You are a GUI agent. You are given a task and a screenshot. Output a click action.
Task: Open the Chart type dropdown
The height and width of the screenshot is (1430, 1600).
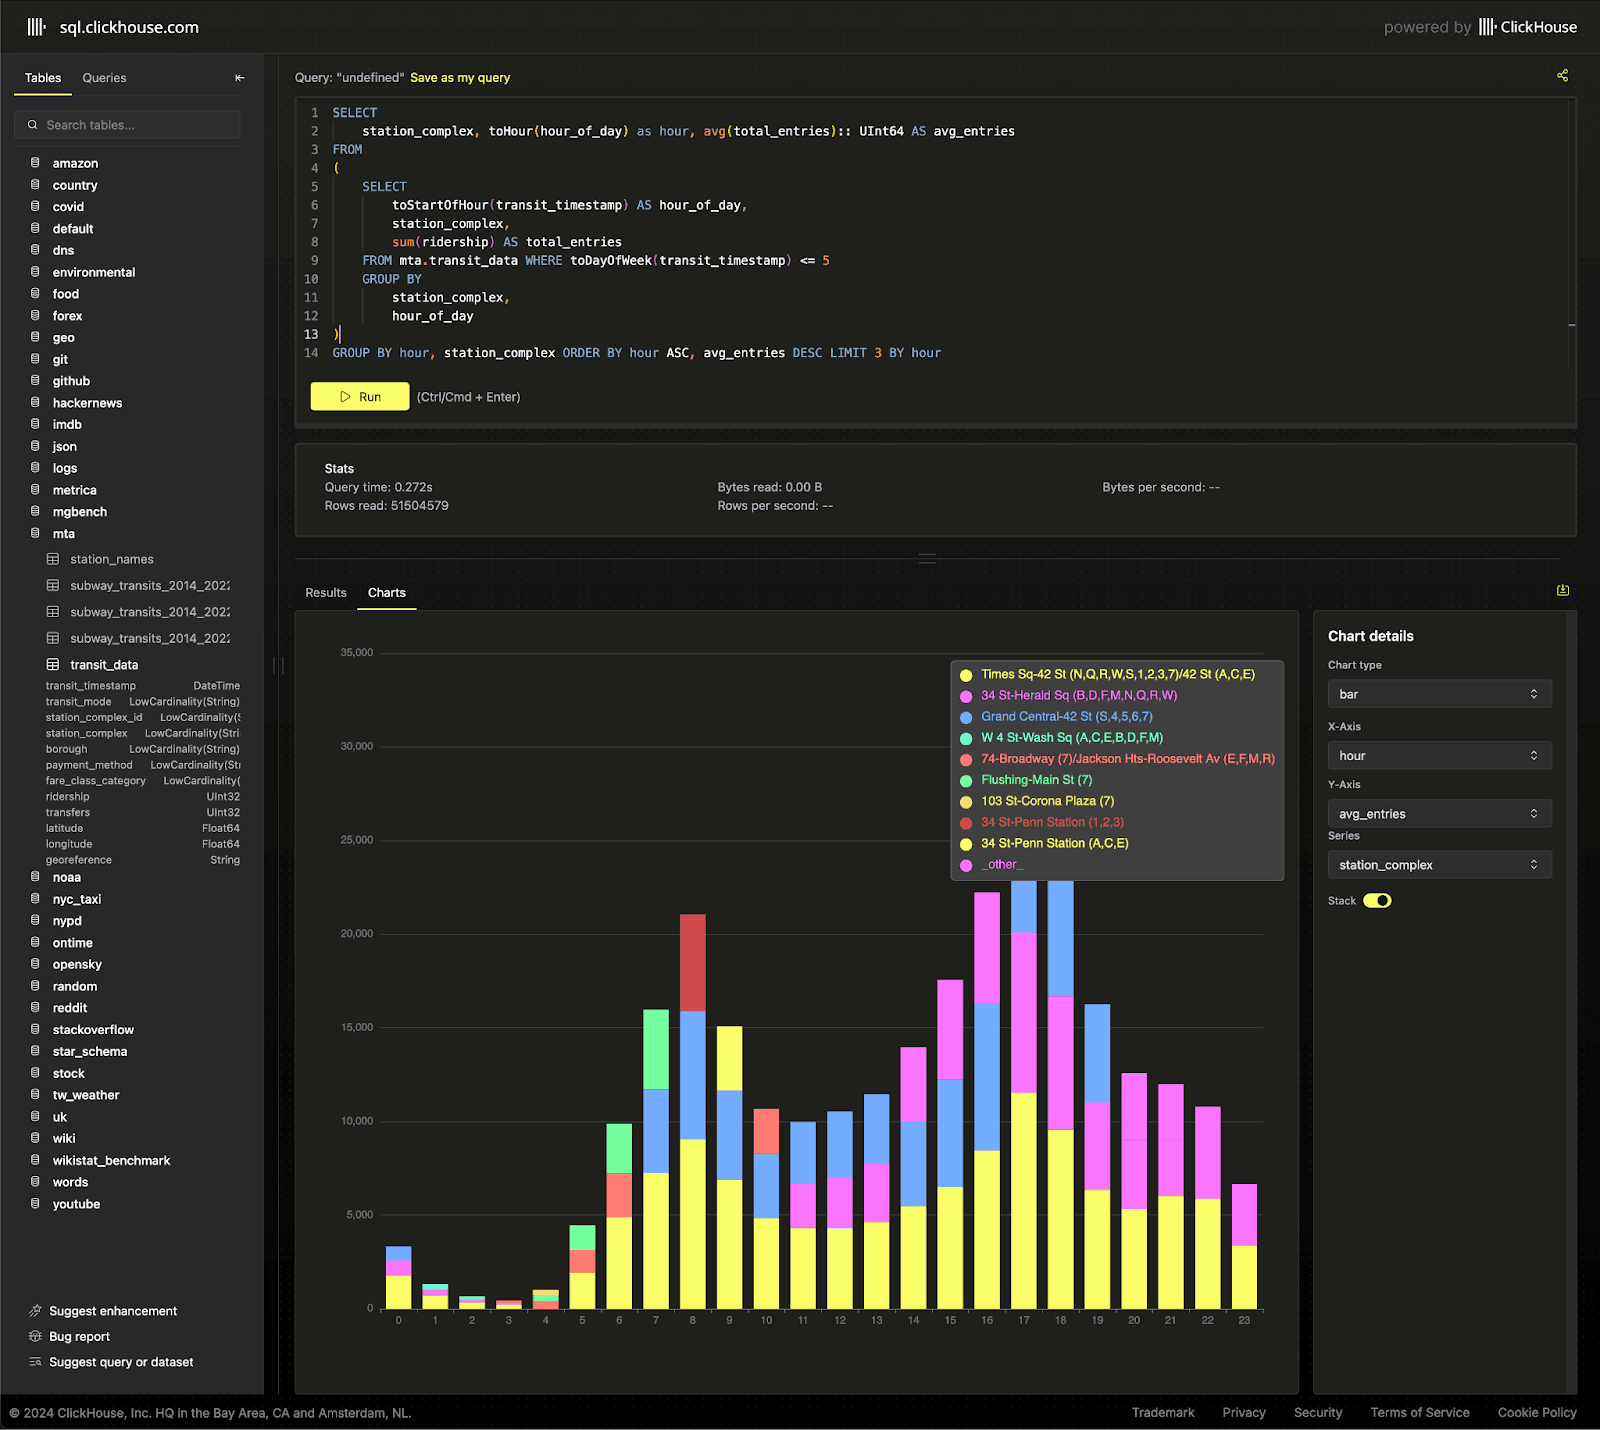[1438, 694]
